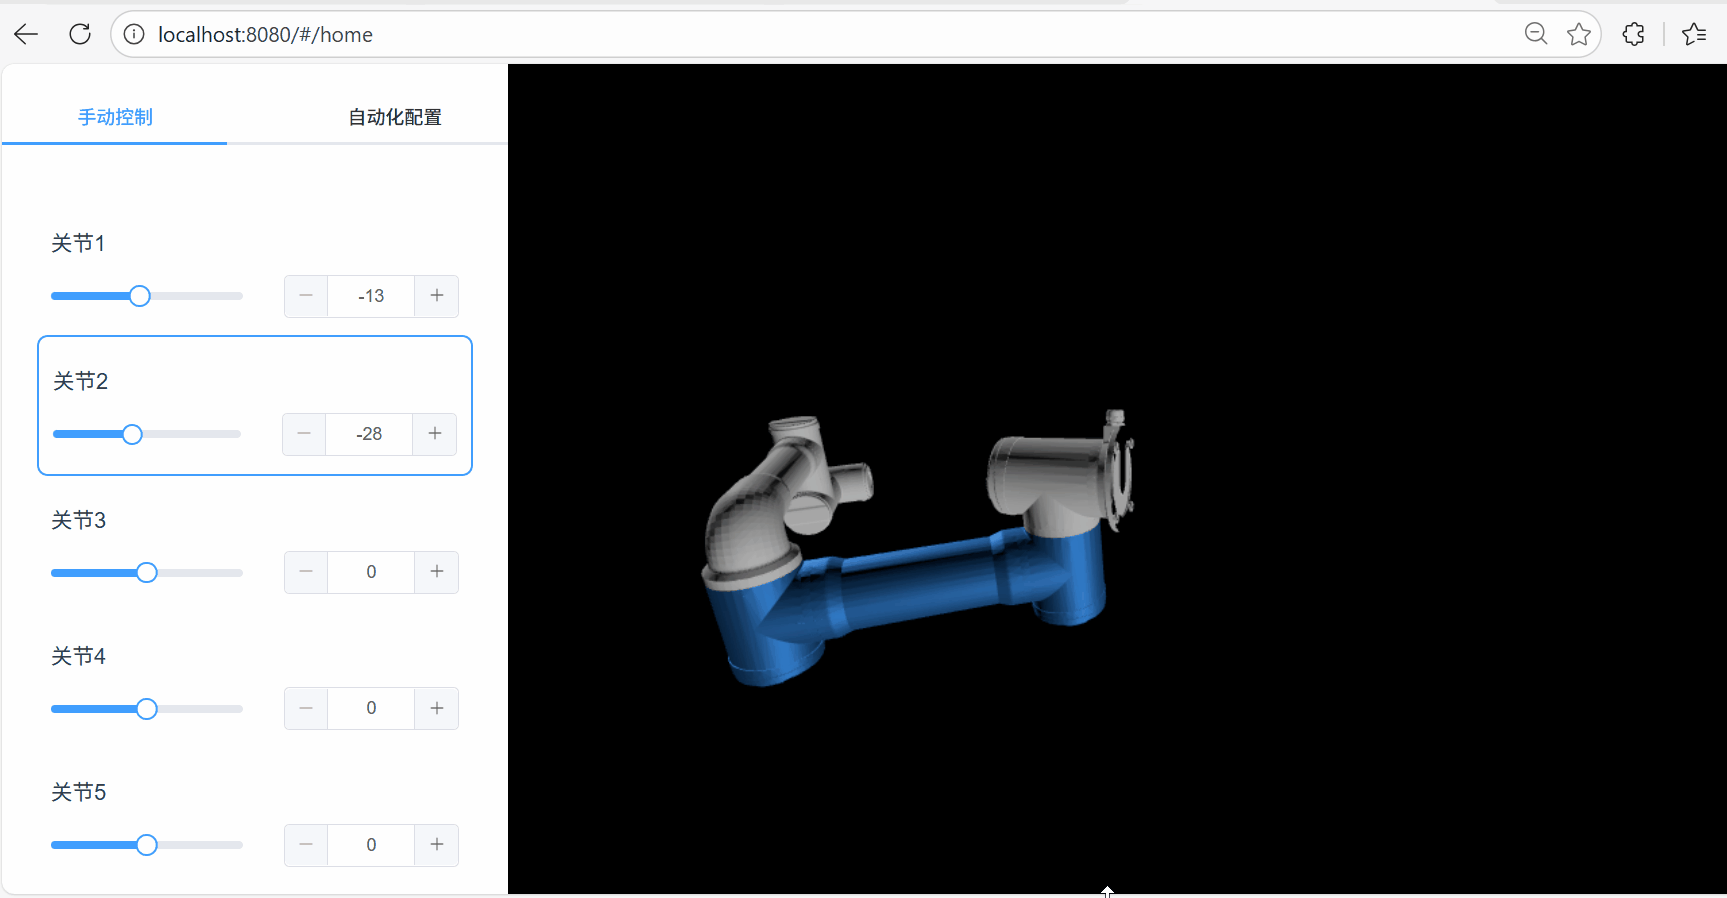Bookmark this page with the star icon
Screen dimensions: 1727x898
pyautogui.click(x=1579, y=34)
